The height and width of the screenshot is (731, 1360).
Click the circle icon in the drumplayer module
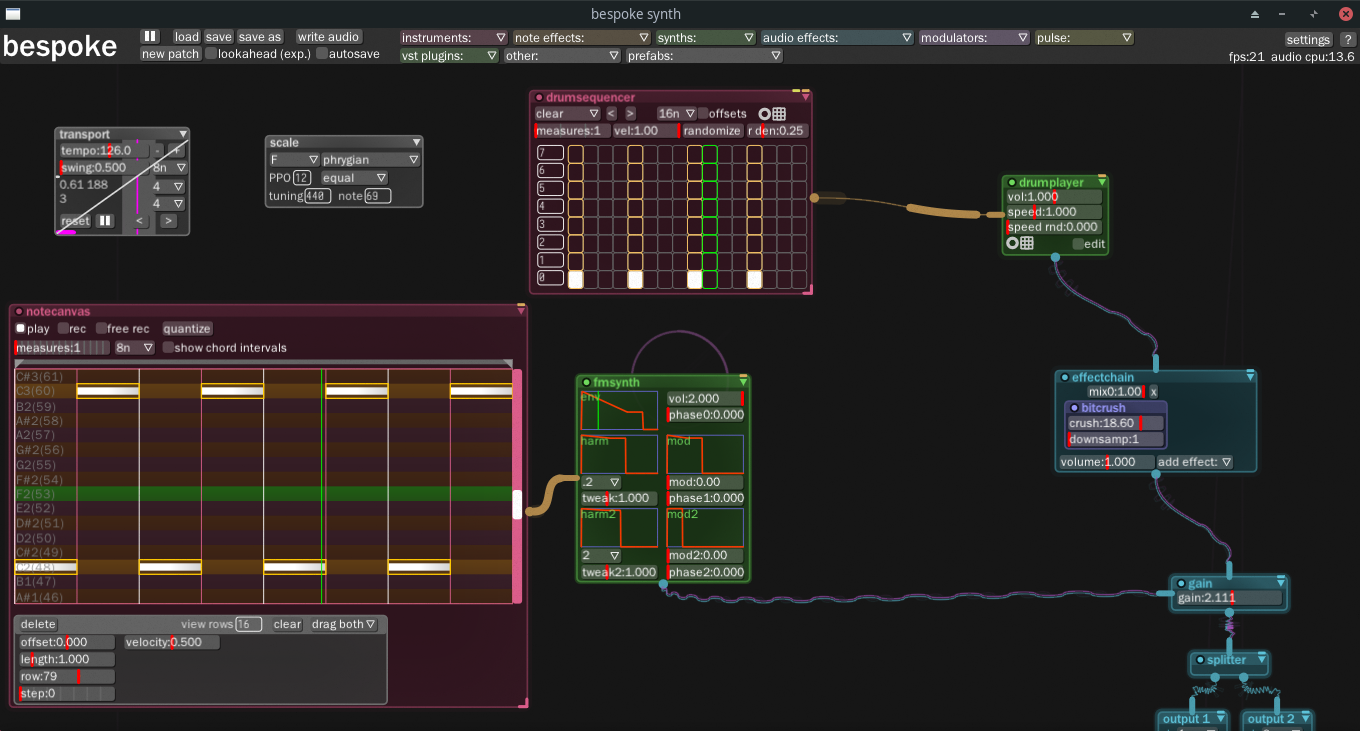[x=1012, y=243]
